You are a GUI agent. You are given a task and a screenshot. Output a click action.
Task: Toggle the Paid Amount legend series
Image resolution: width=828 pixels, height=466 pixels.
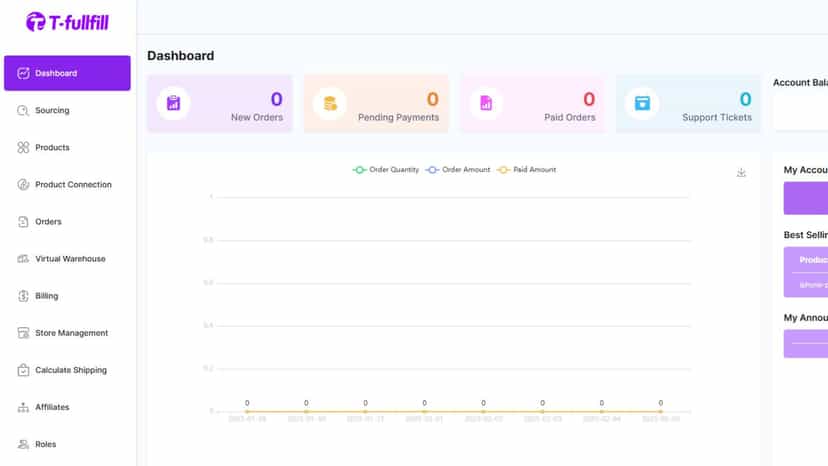[526, 170]
